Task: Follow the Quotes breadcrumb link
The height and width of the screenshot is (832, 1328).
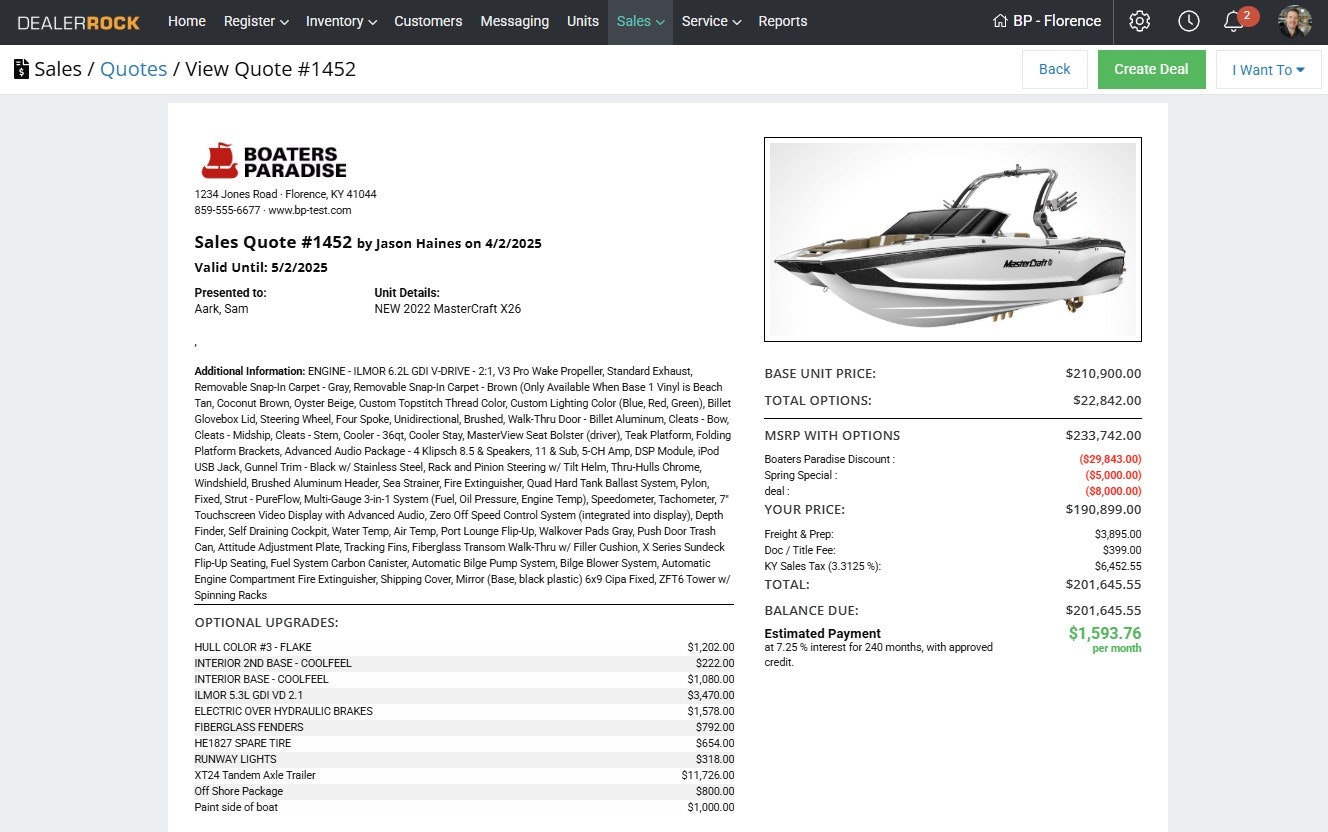Action: click(134, 69)
